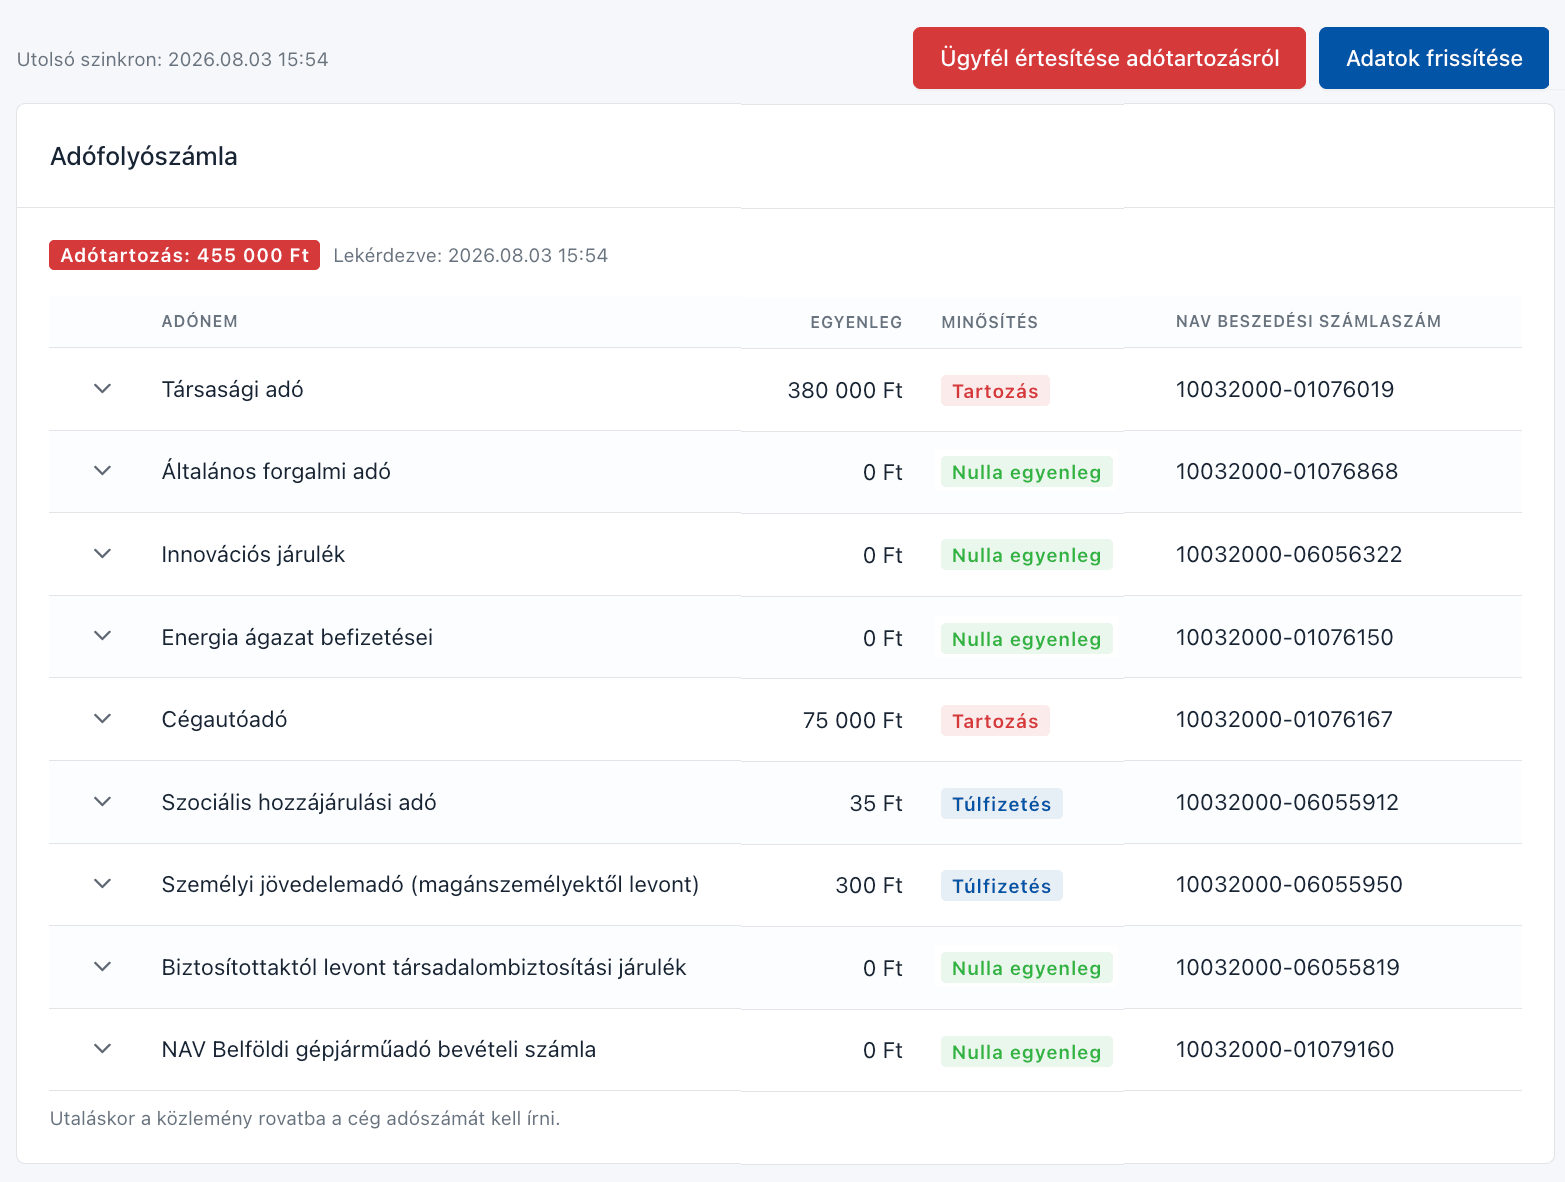Click the Adónem column header

coord(200,322)
